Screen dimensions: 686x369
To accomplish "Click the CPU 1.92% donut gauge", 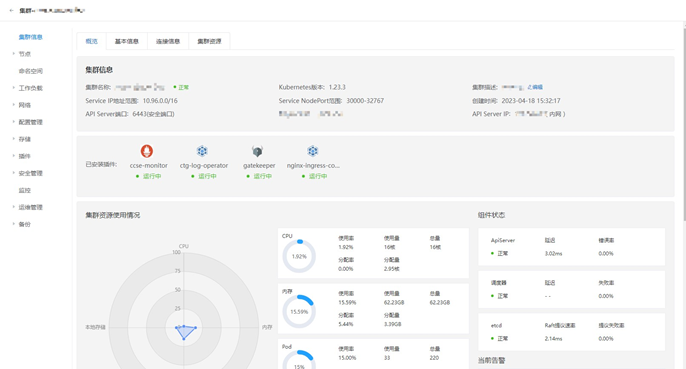I will pyautogui.click(x=299, y=256).
